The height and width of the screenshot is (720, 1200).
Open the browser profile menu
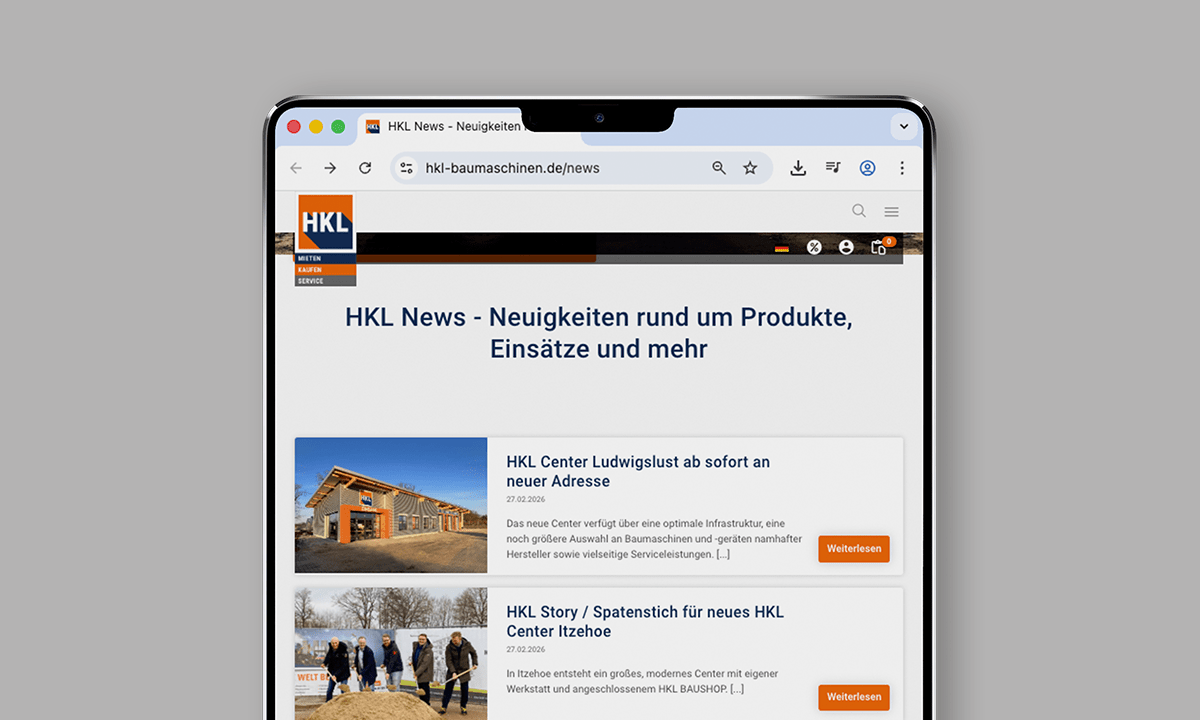pos(867,168)
